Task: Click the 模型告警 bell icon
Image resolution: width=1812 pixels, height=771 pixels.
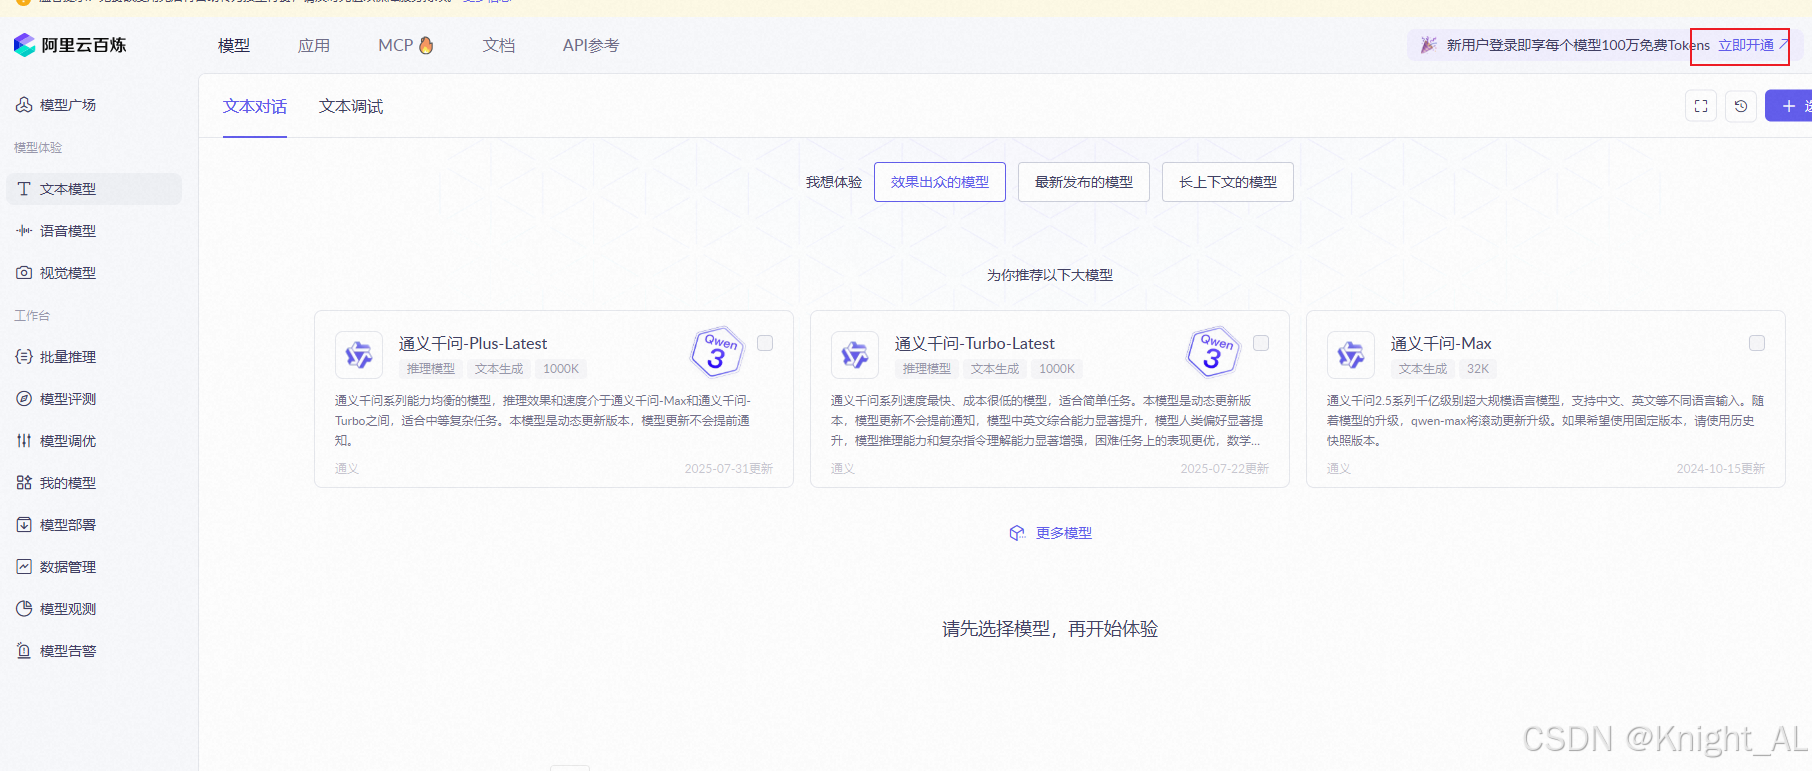Action: 24,651
